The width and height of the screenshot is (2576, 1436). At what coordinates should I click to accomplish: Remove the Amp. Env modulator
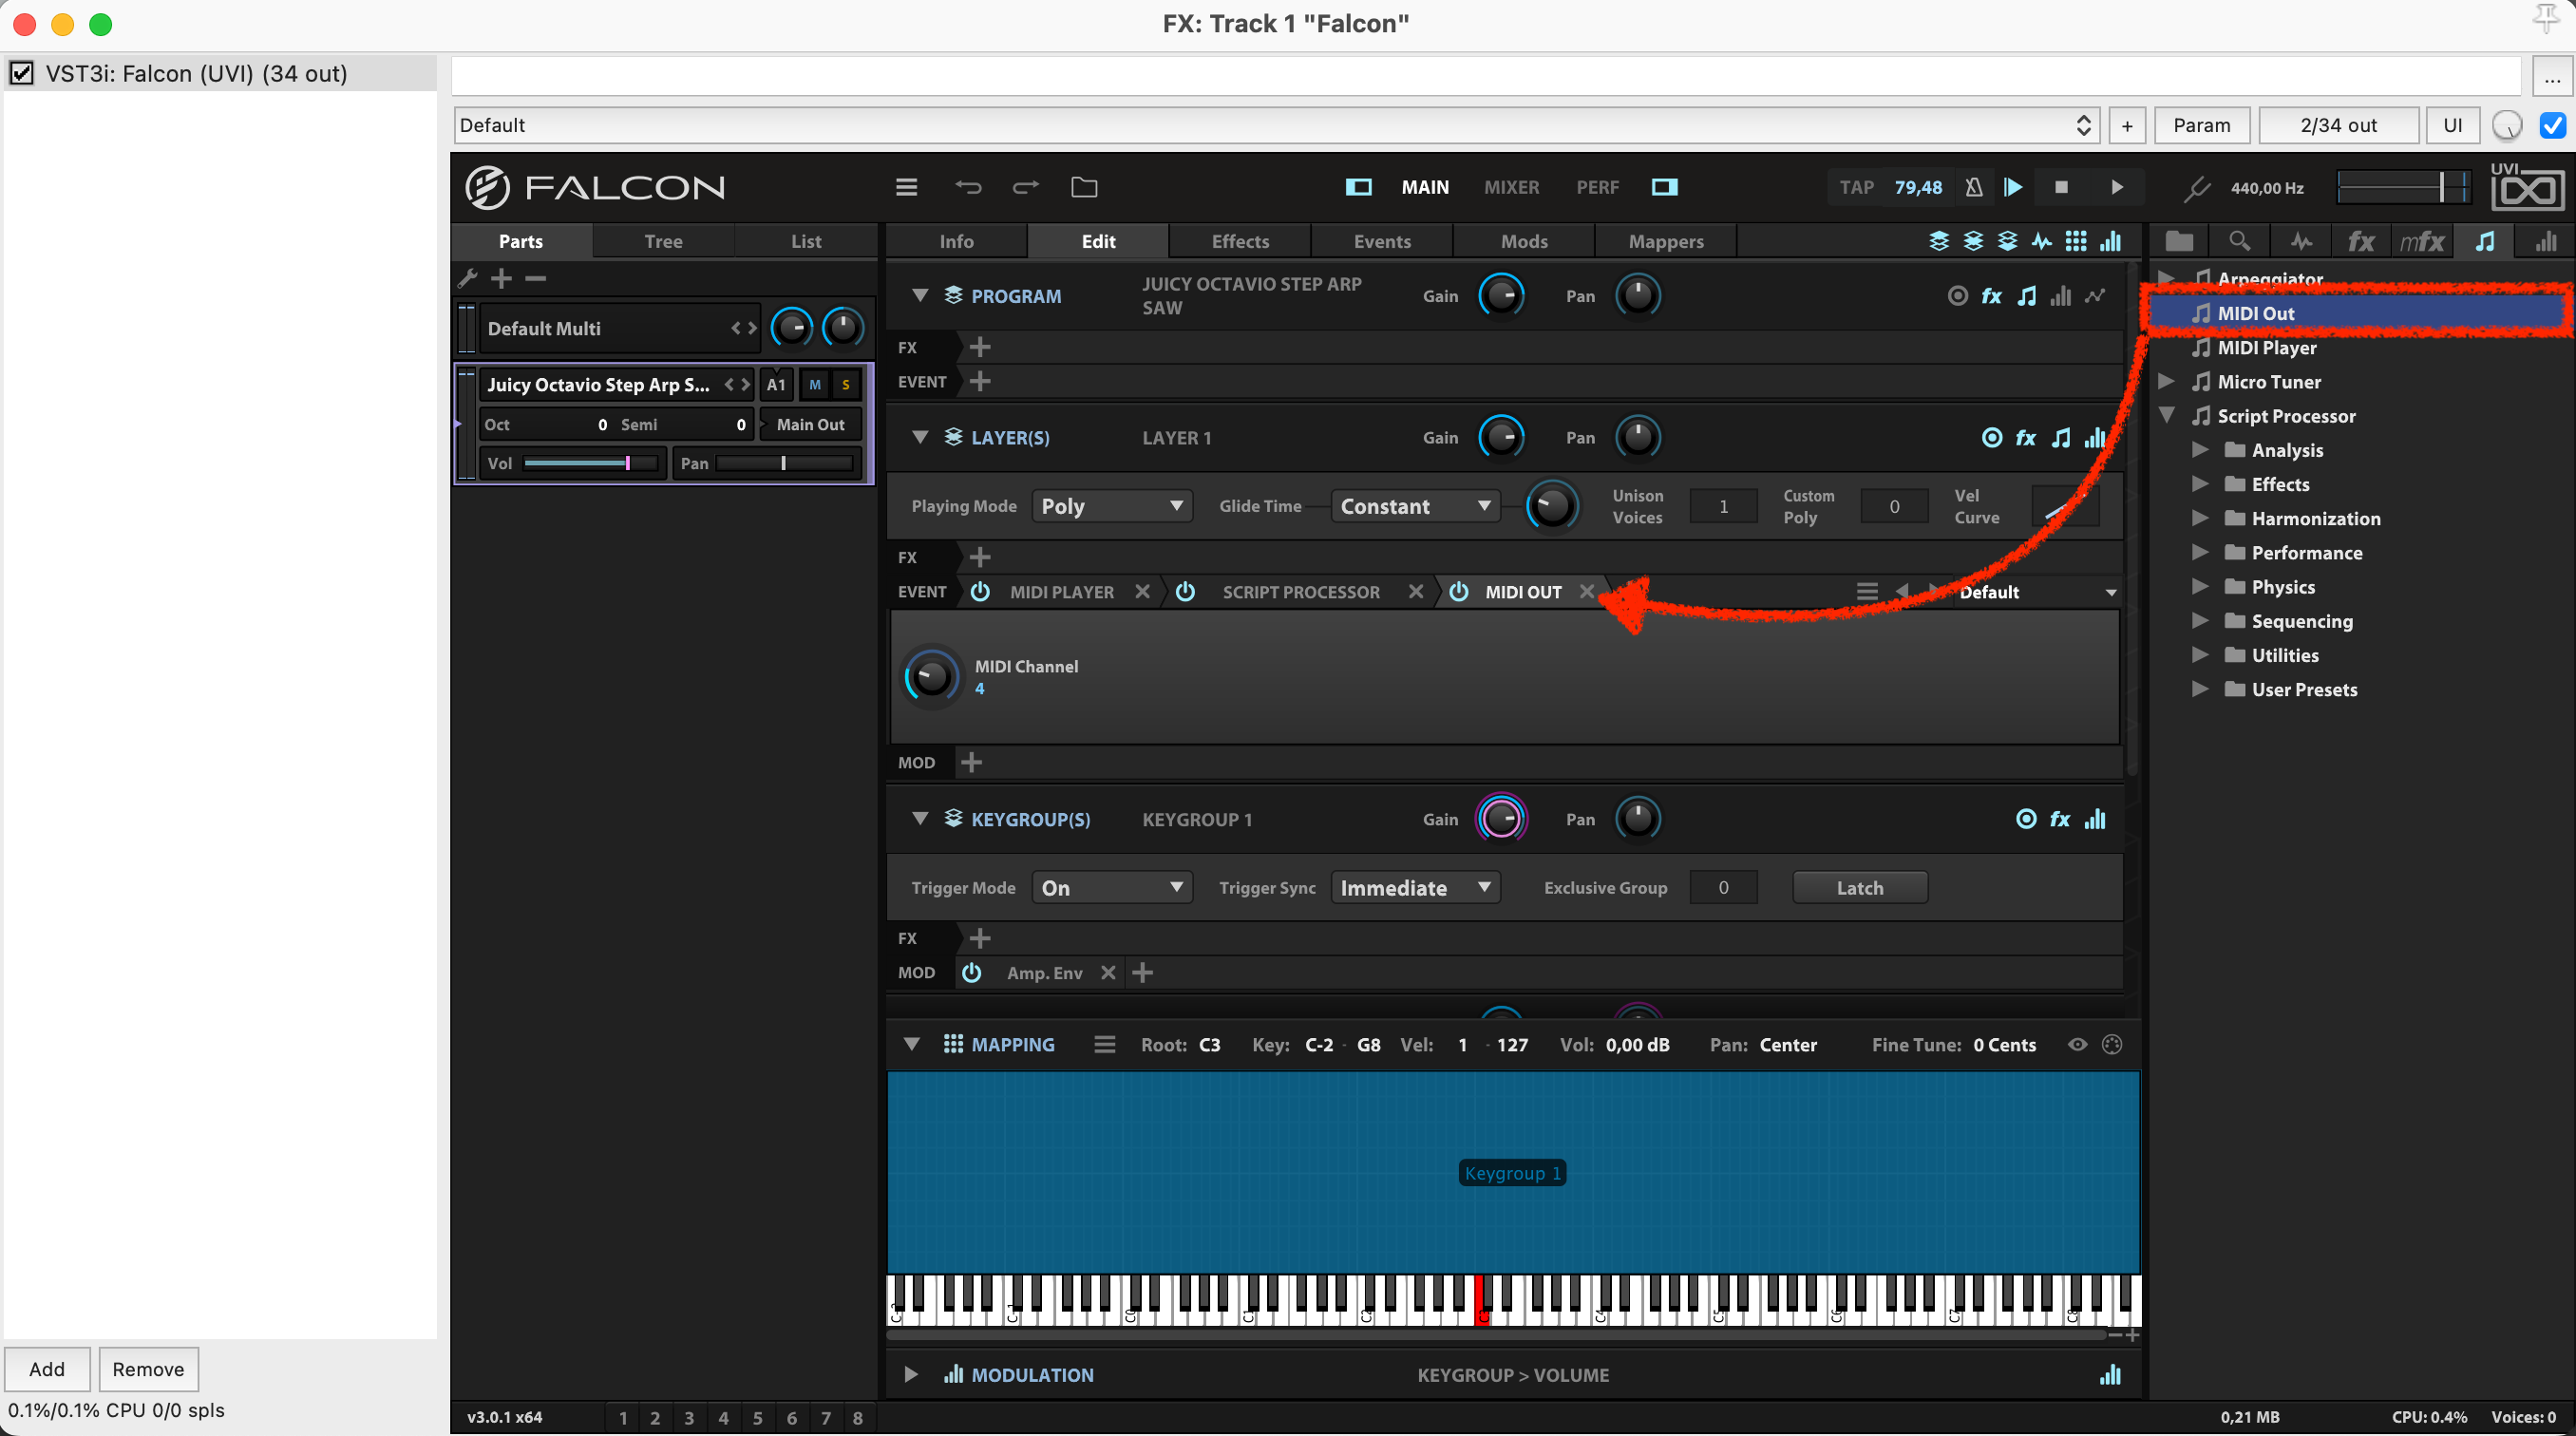(x=1108, y=972)
